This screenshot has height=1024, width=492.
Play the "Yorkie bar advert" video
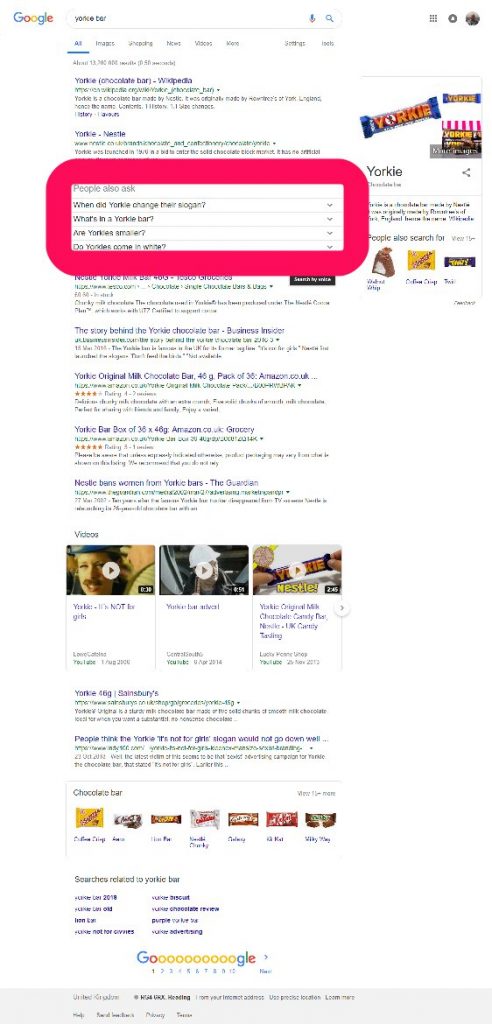[x=204, y=570]
